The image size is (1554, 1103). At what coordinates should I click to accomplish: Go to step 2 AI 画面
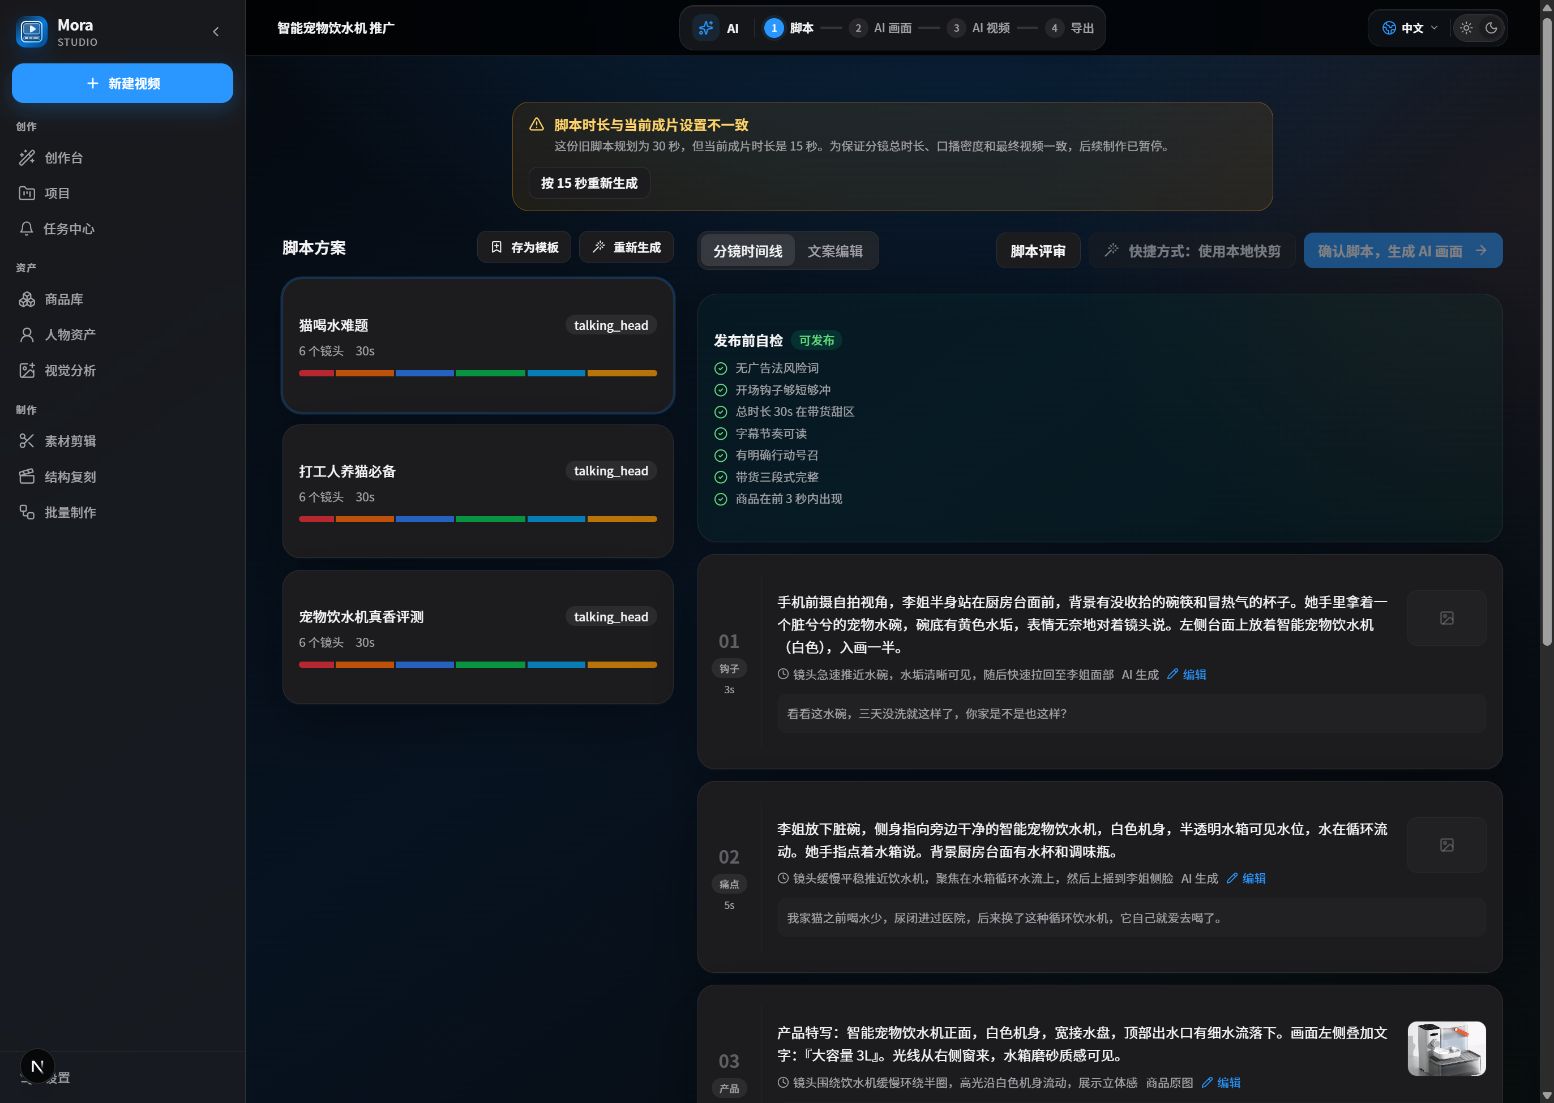click(881, 28)
